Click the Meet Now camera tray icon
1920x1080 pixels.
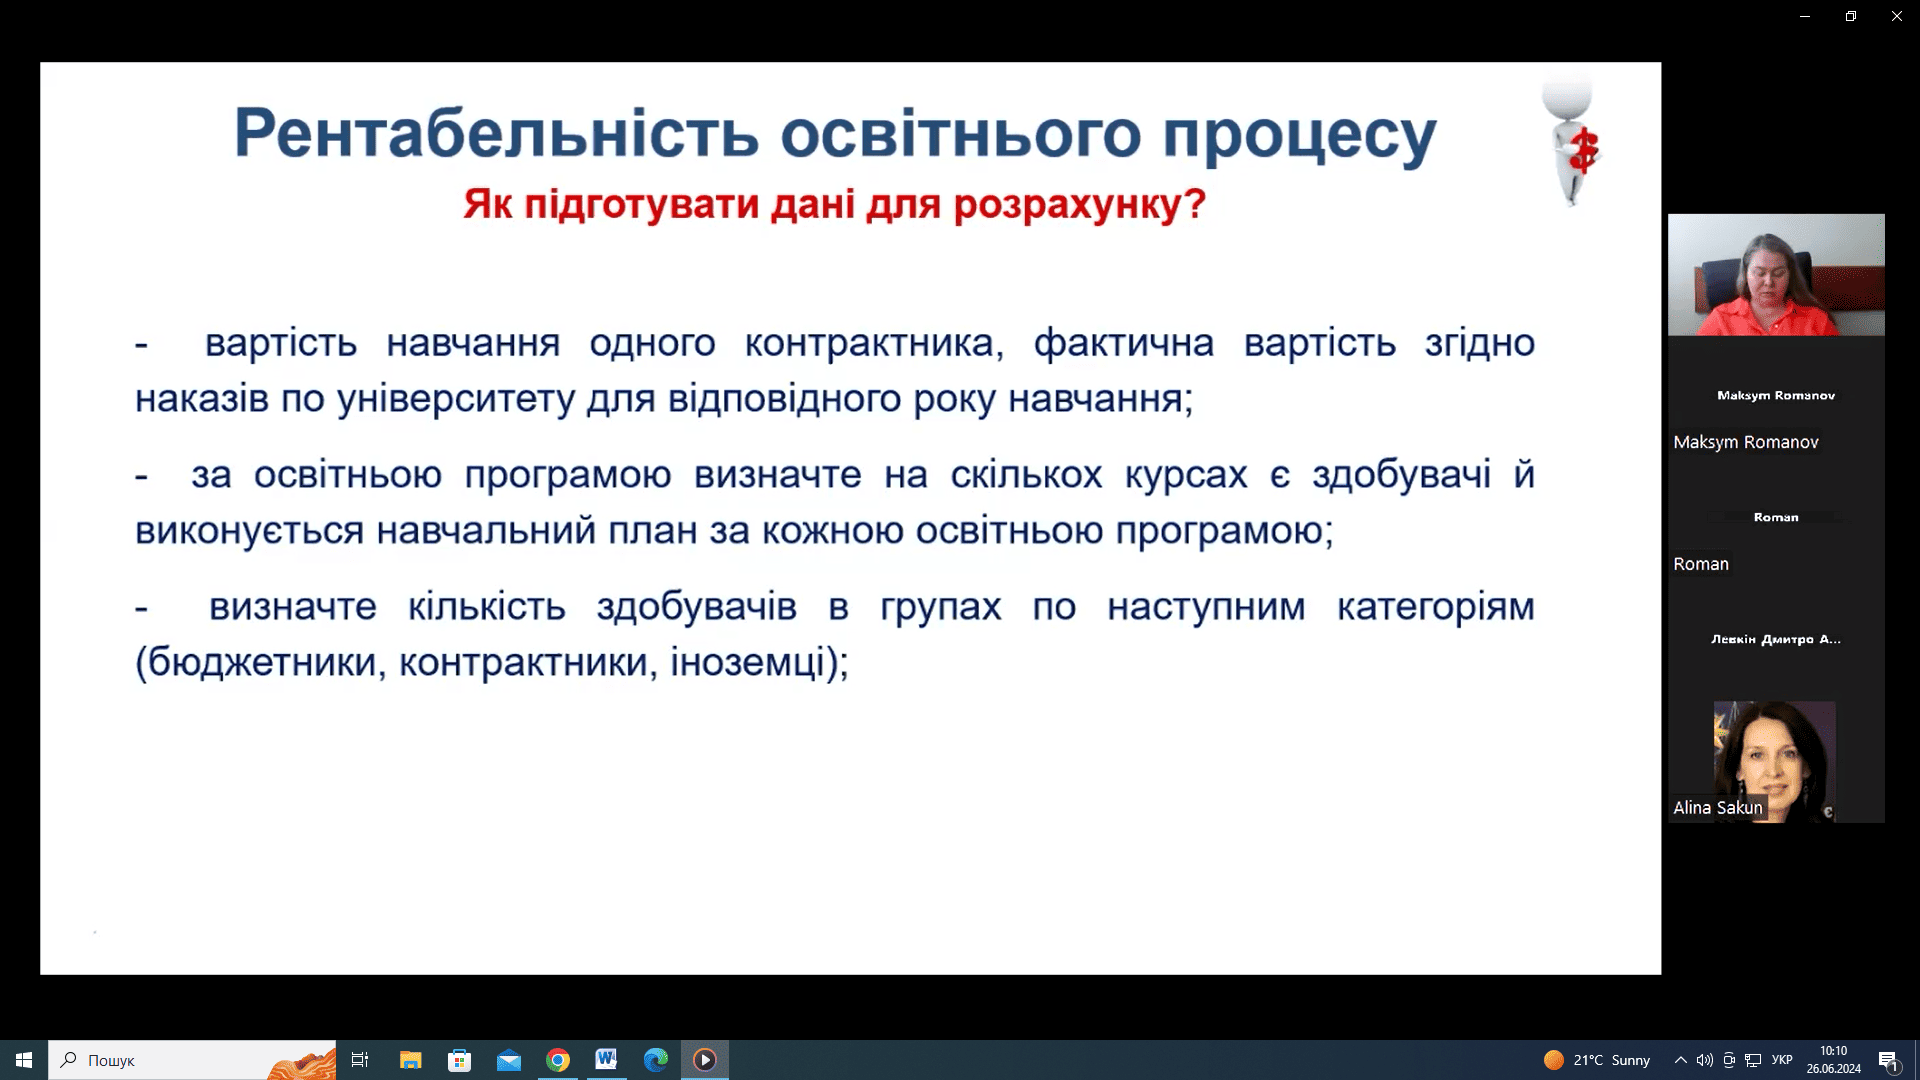coord(1729,1060)
